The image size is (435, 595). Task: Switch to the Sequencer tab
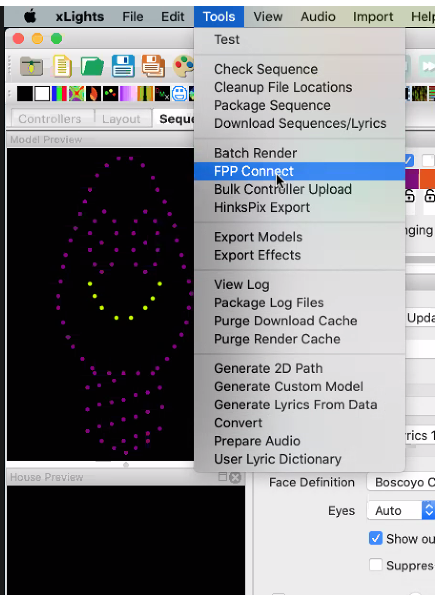point(175,119)
